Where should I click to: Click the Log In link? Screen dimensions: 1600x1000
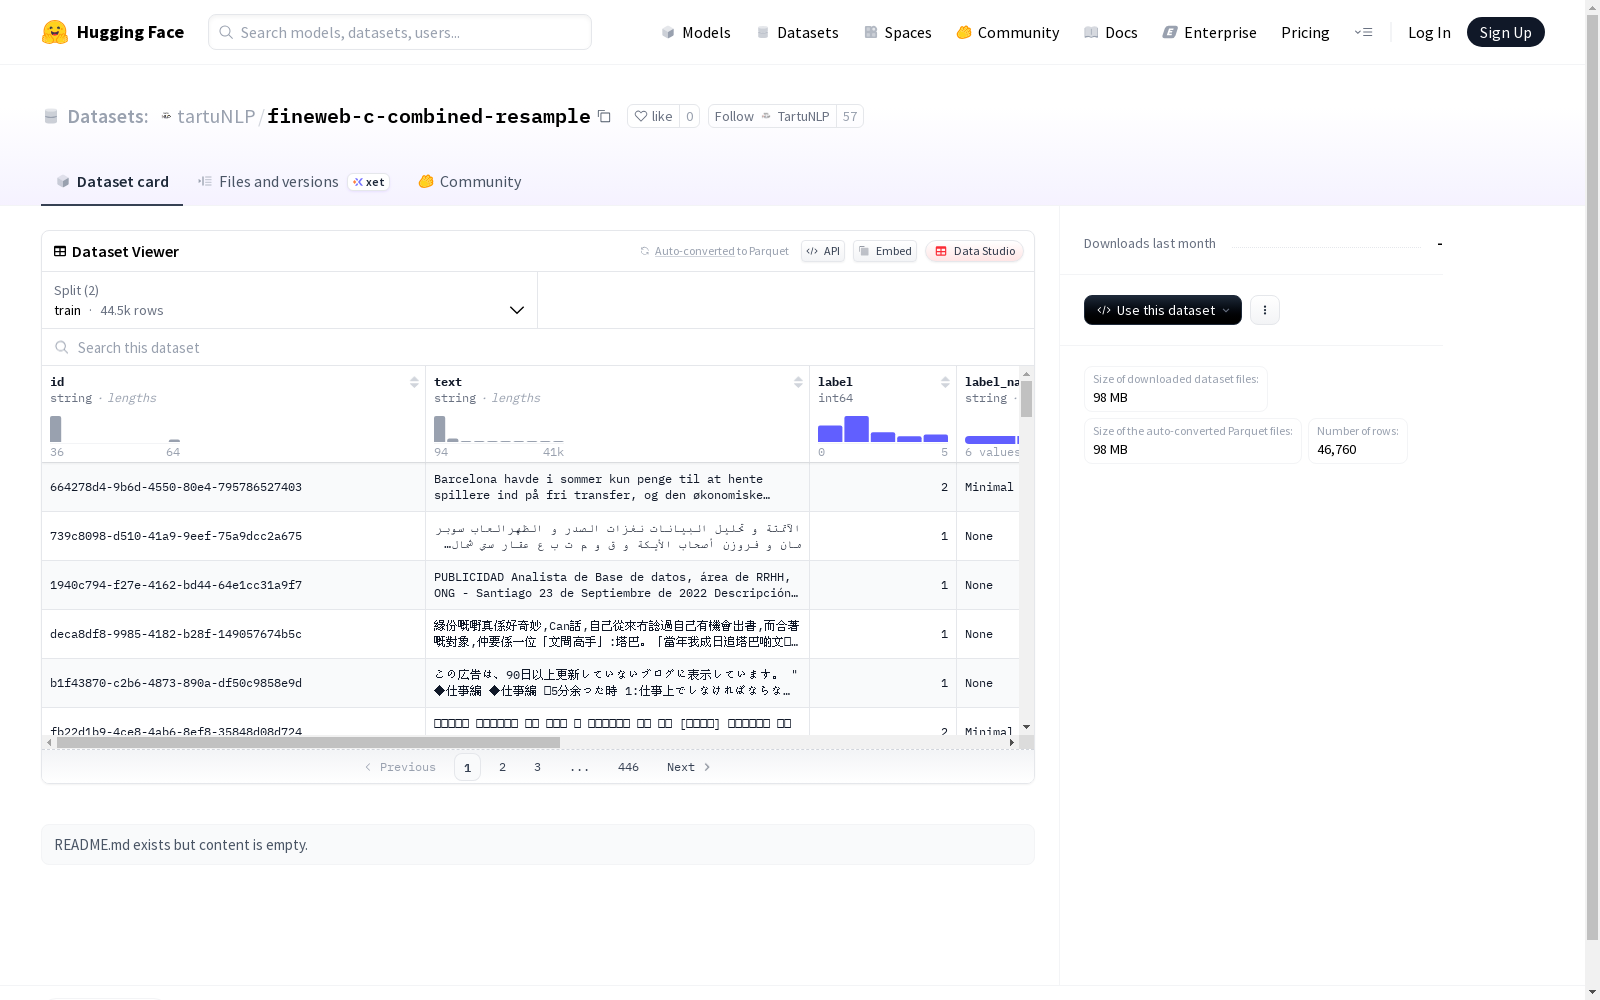tap(1429, 32)
